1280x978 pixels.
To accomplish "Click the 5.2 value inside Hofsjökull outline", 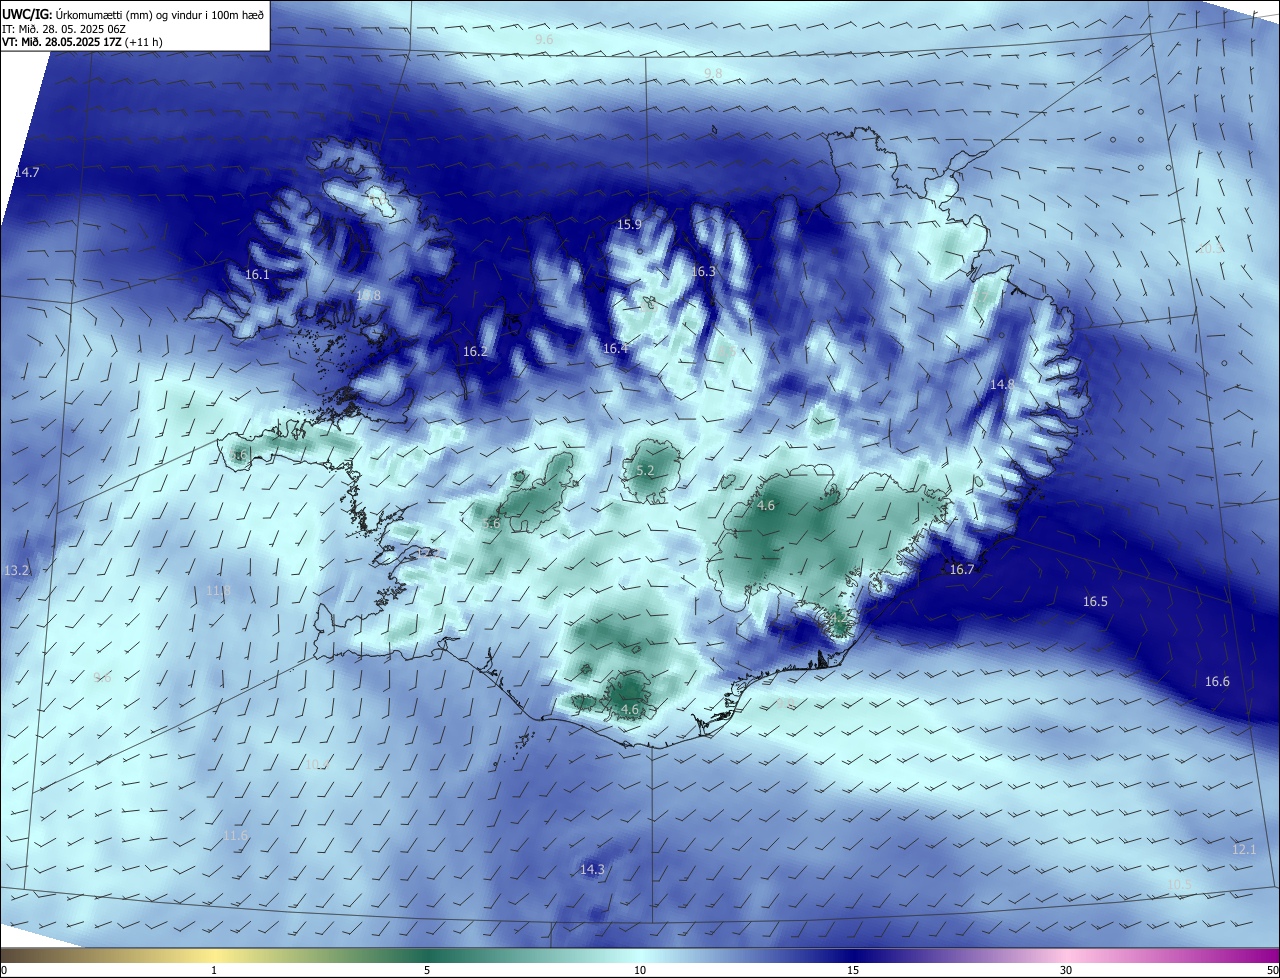I will tap(645, 471).
